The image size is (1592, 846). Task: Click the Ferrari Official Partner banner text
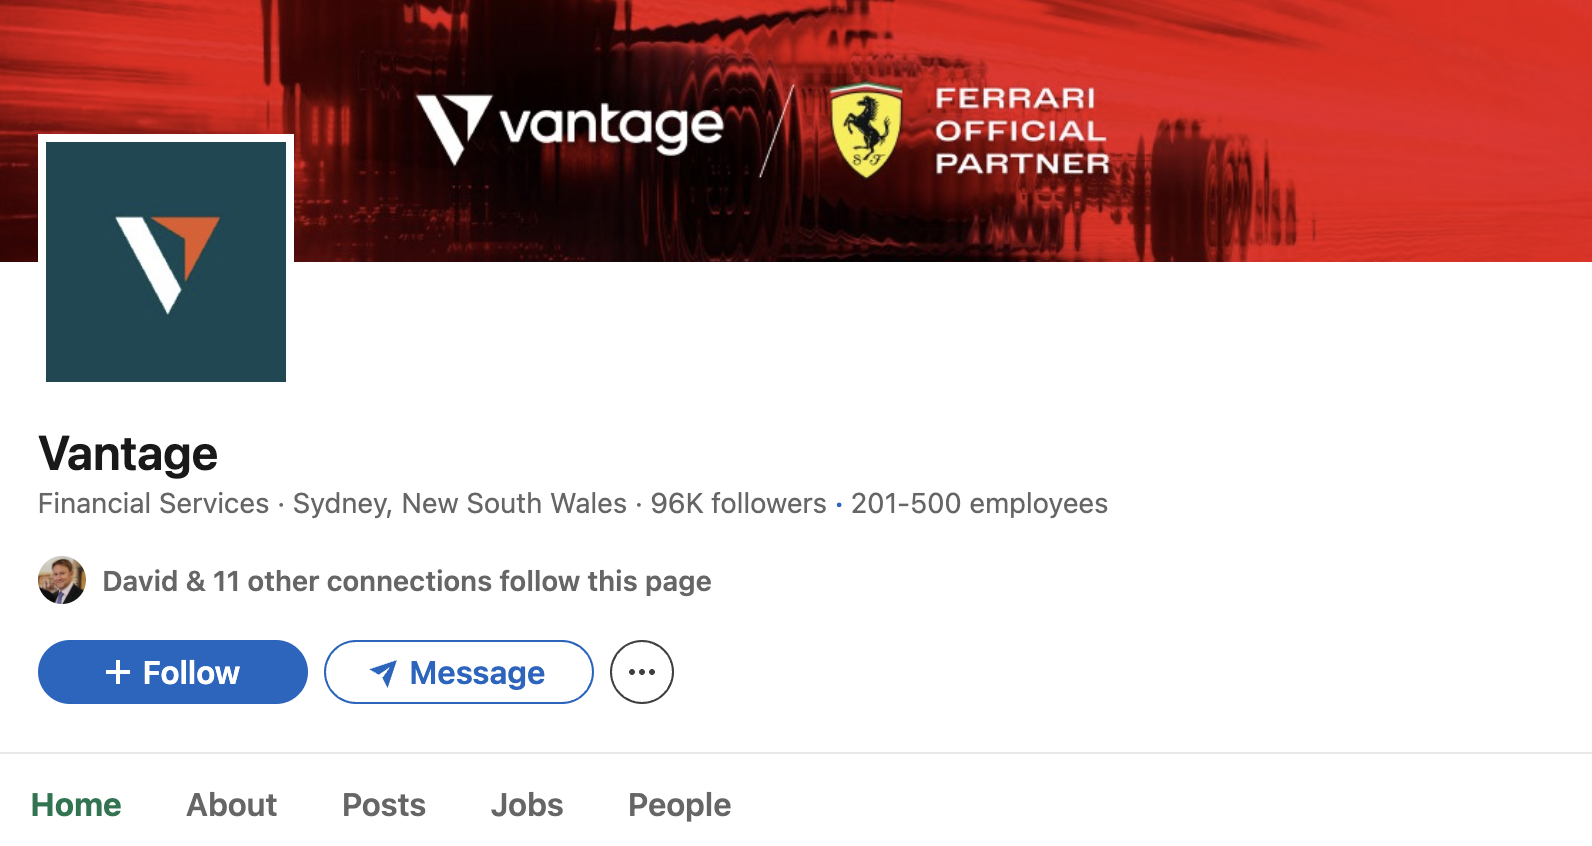tap(1021, 131)
